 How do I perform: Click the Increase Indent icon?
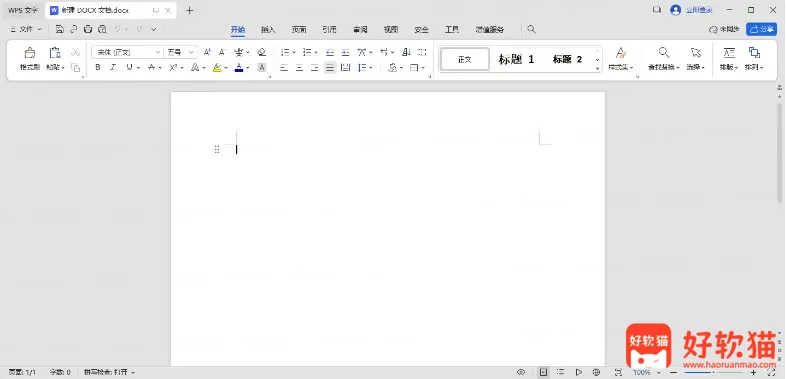tap(345, 52)
